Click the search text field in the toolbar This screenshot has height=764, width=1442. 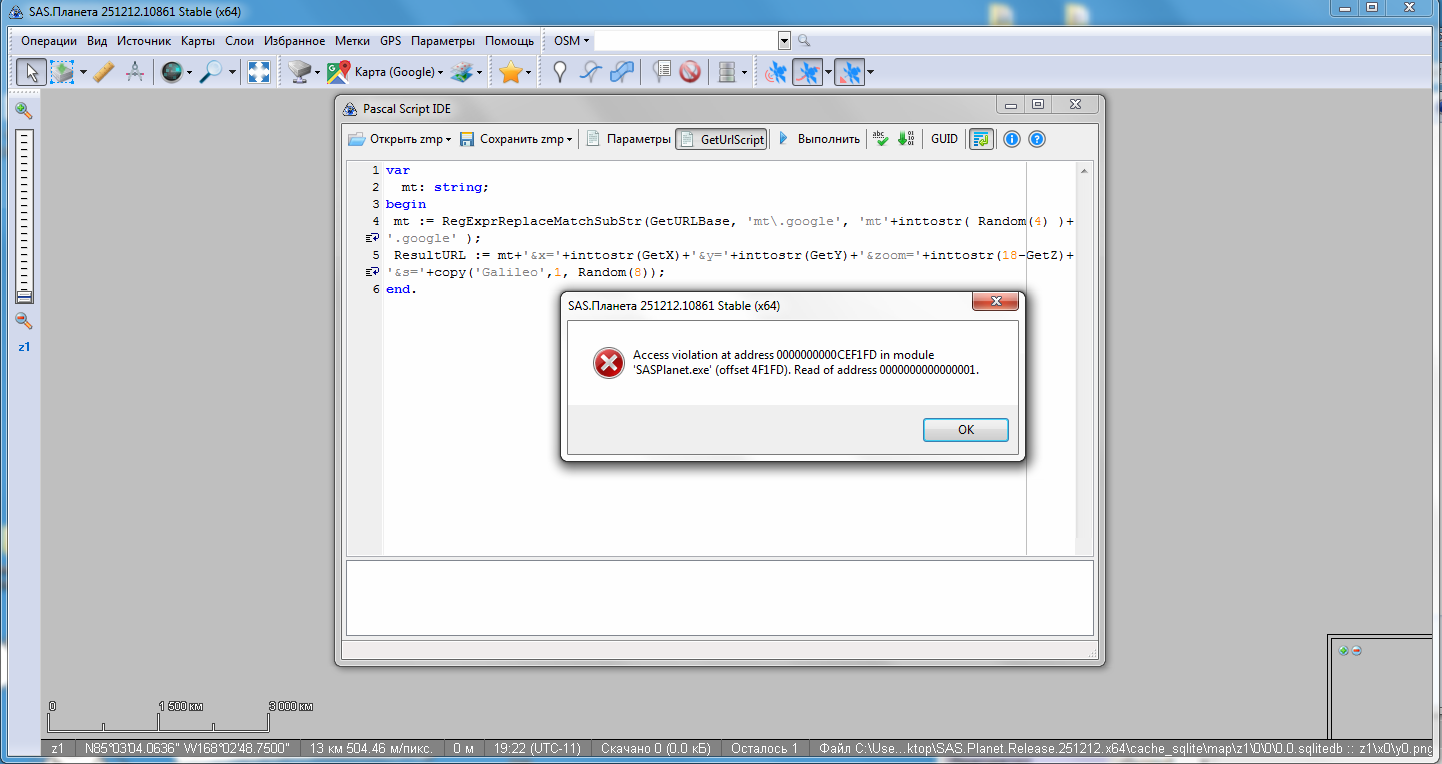685,41
